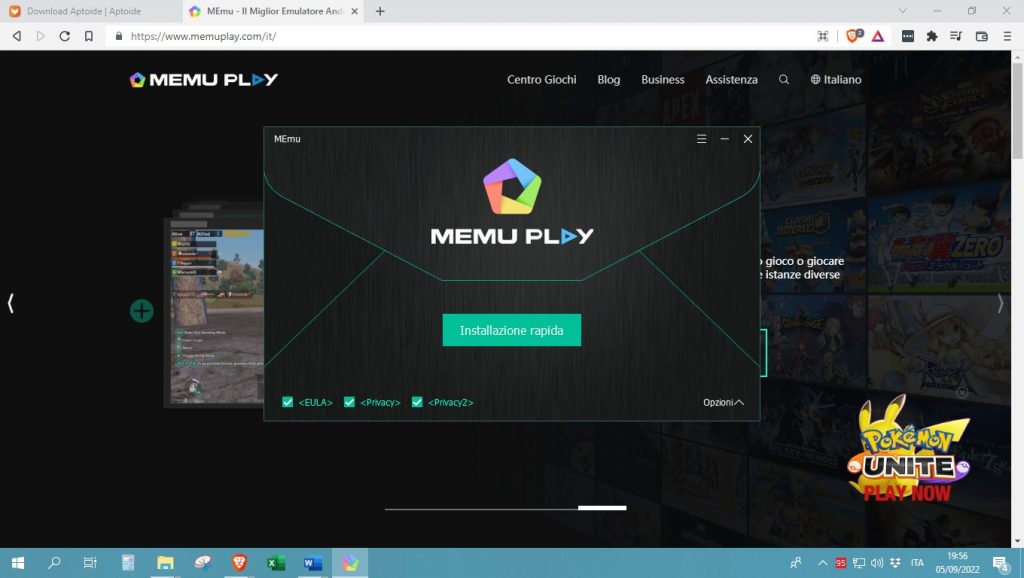Open the Brave Wallet icon

point(981,36)
